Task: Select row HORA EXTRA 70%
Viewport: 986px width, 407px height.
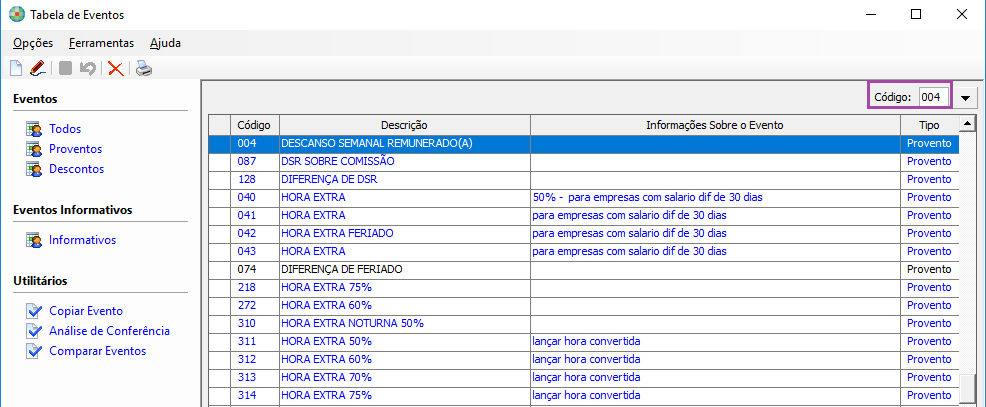Action: [x=584, y=377]
